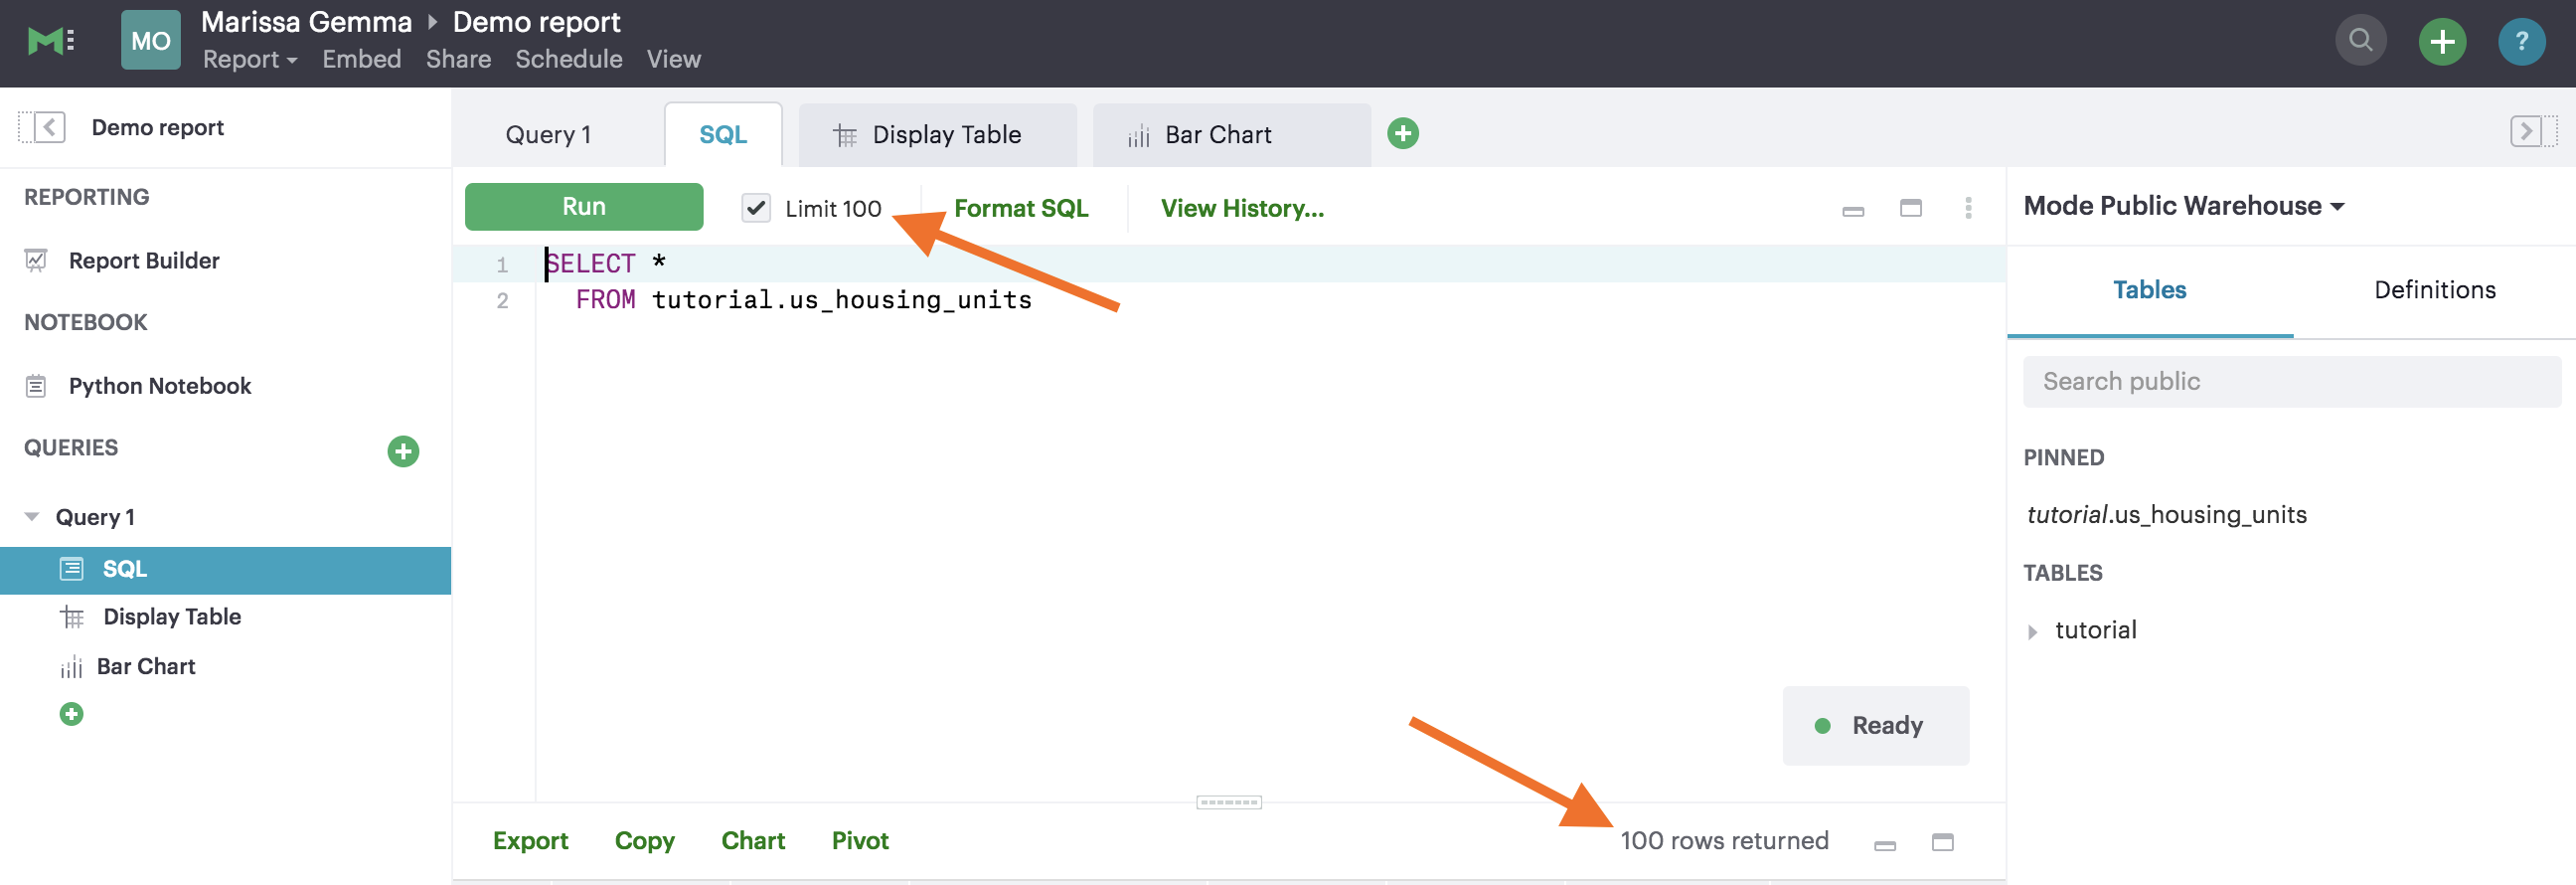Select the SQL tab
Viewport: 2576px width, 885px height.
[x=723, y=135]
